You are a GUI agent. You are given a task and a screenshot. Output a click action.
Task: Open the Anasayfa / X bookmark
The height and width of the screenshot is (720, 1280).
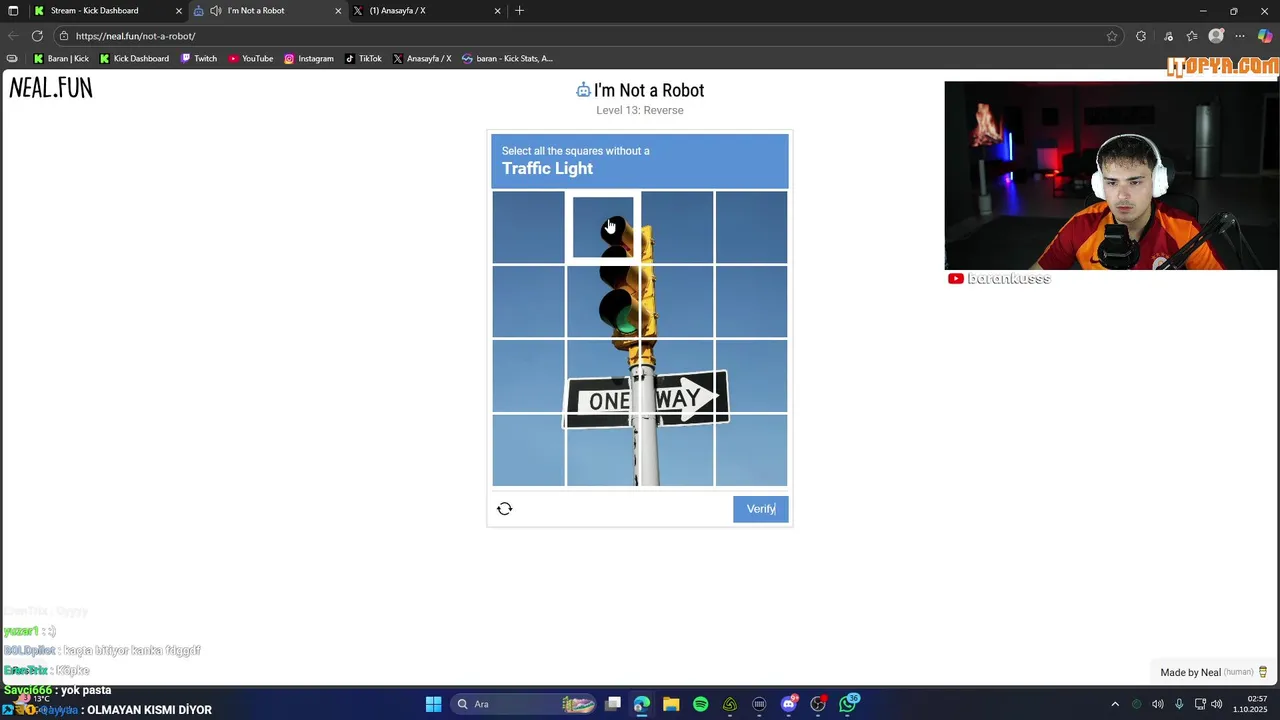point(422,58)
